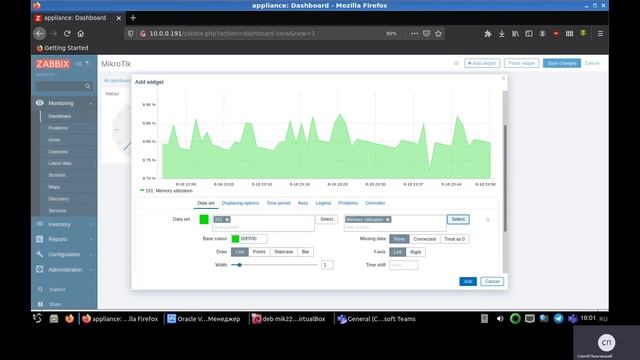
Task: Collapse the sidebar with the double-arrow icon
Action: 79,64
